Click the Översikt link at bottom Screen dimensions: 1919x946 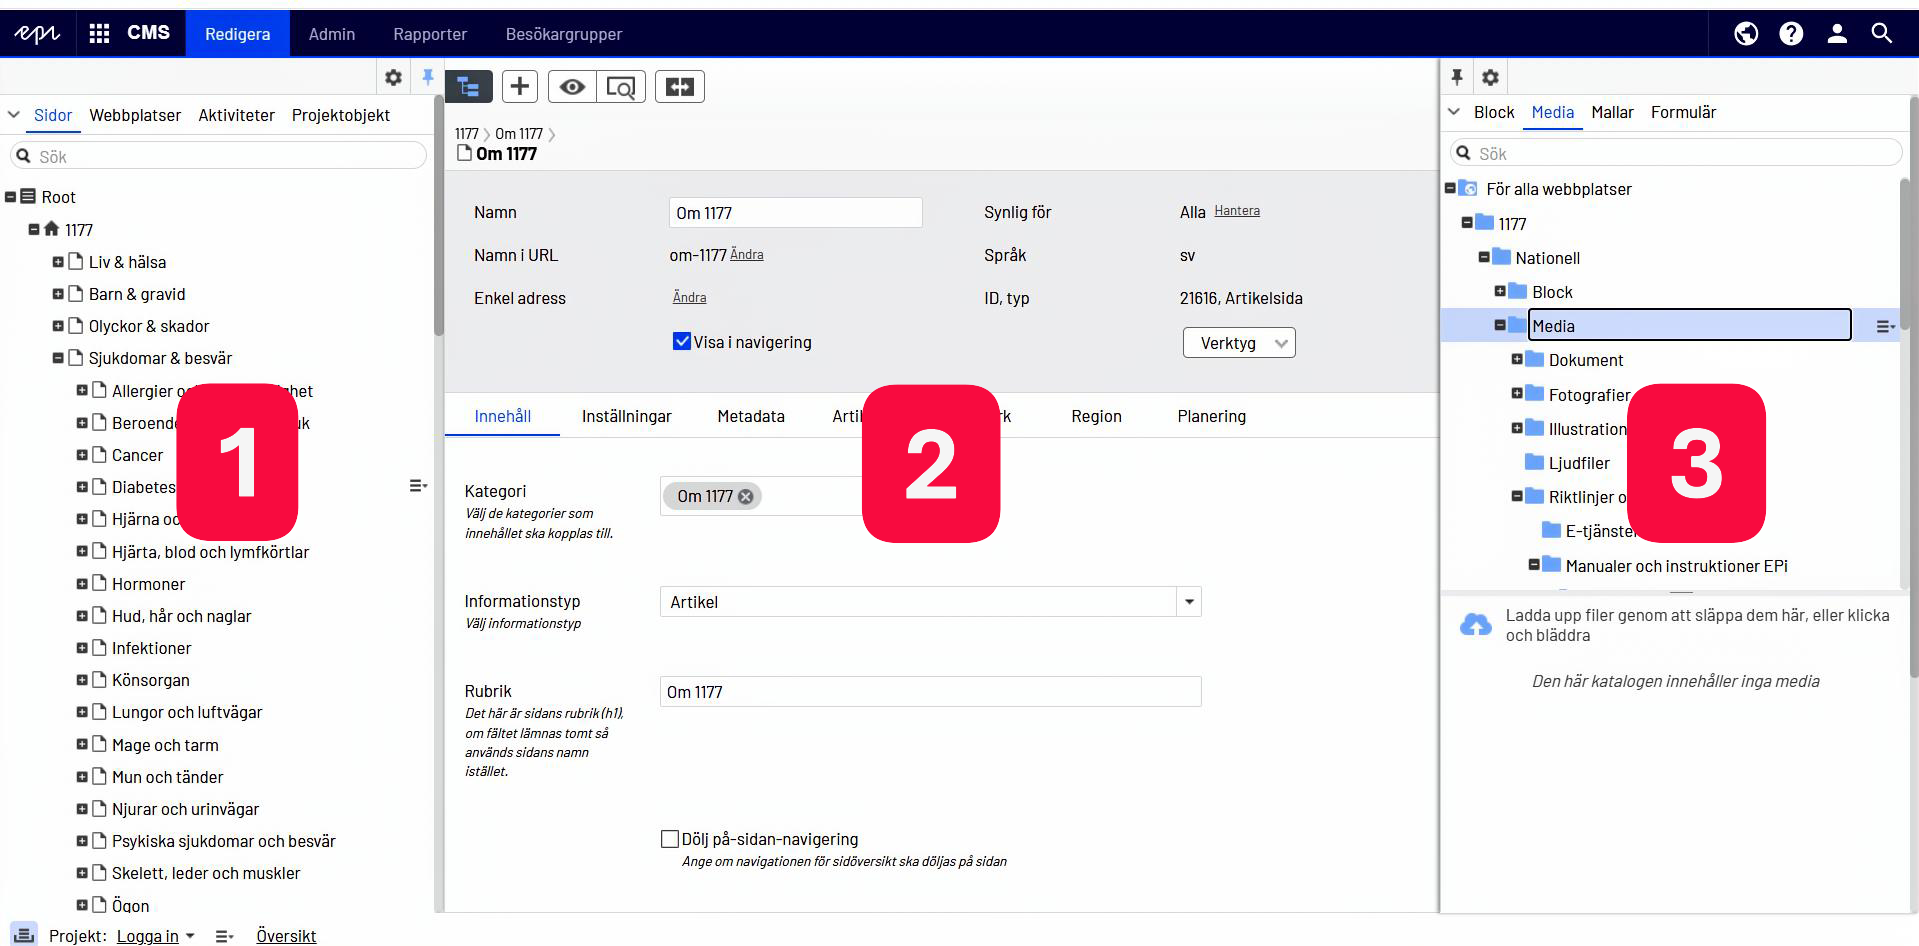[286, 936]
